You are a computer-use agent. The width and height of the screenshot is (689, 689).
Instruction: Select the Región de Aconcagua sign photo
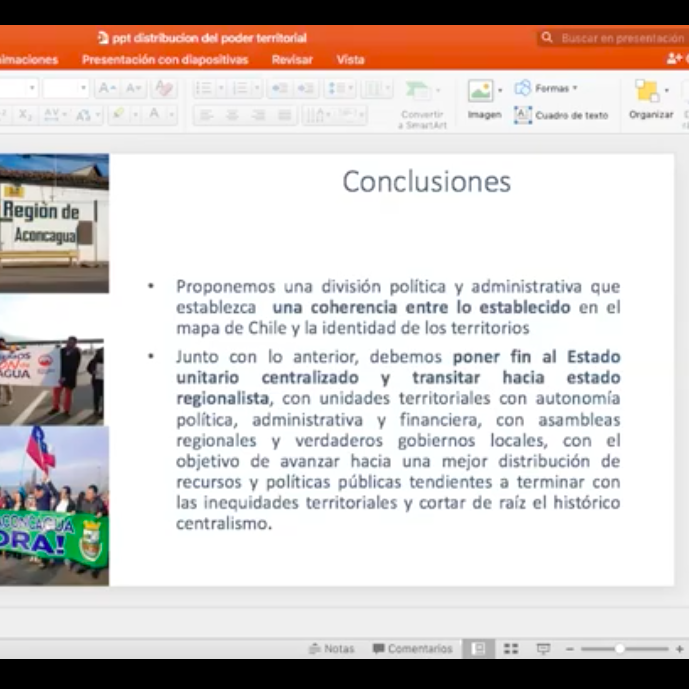click(x=54, y=223)
